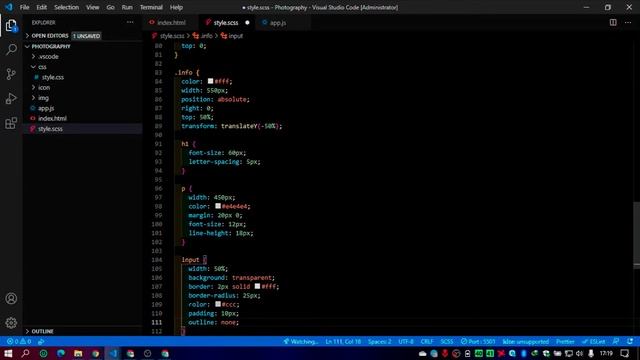This screenshot has height=360, width=640.
Task: Click #fff color swatch on line 84
Action: pos(211,81)
